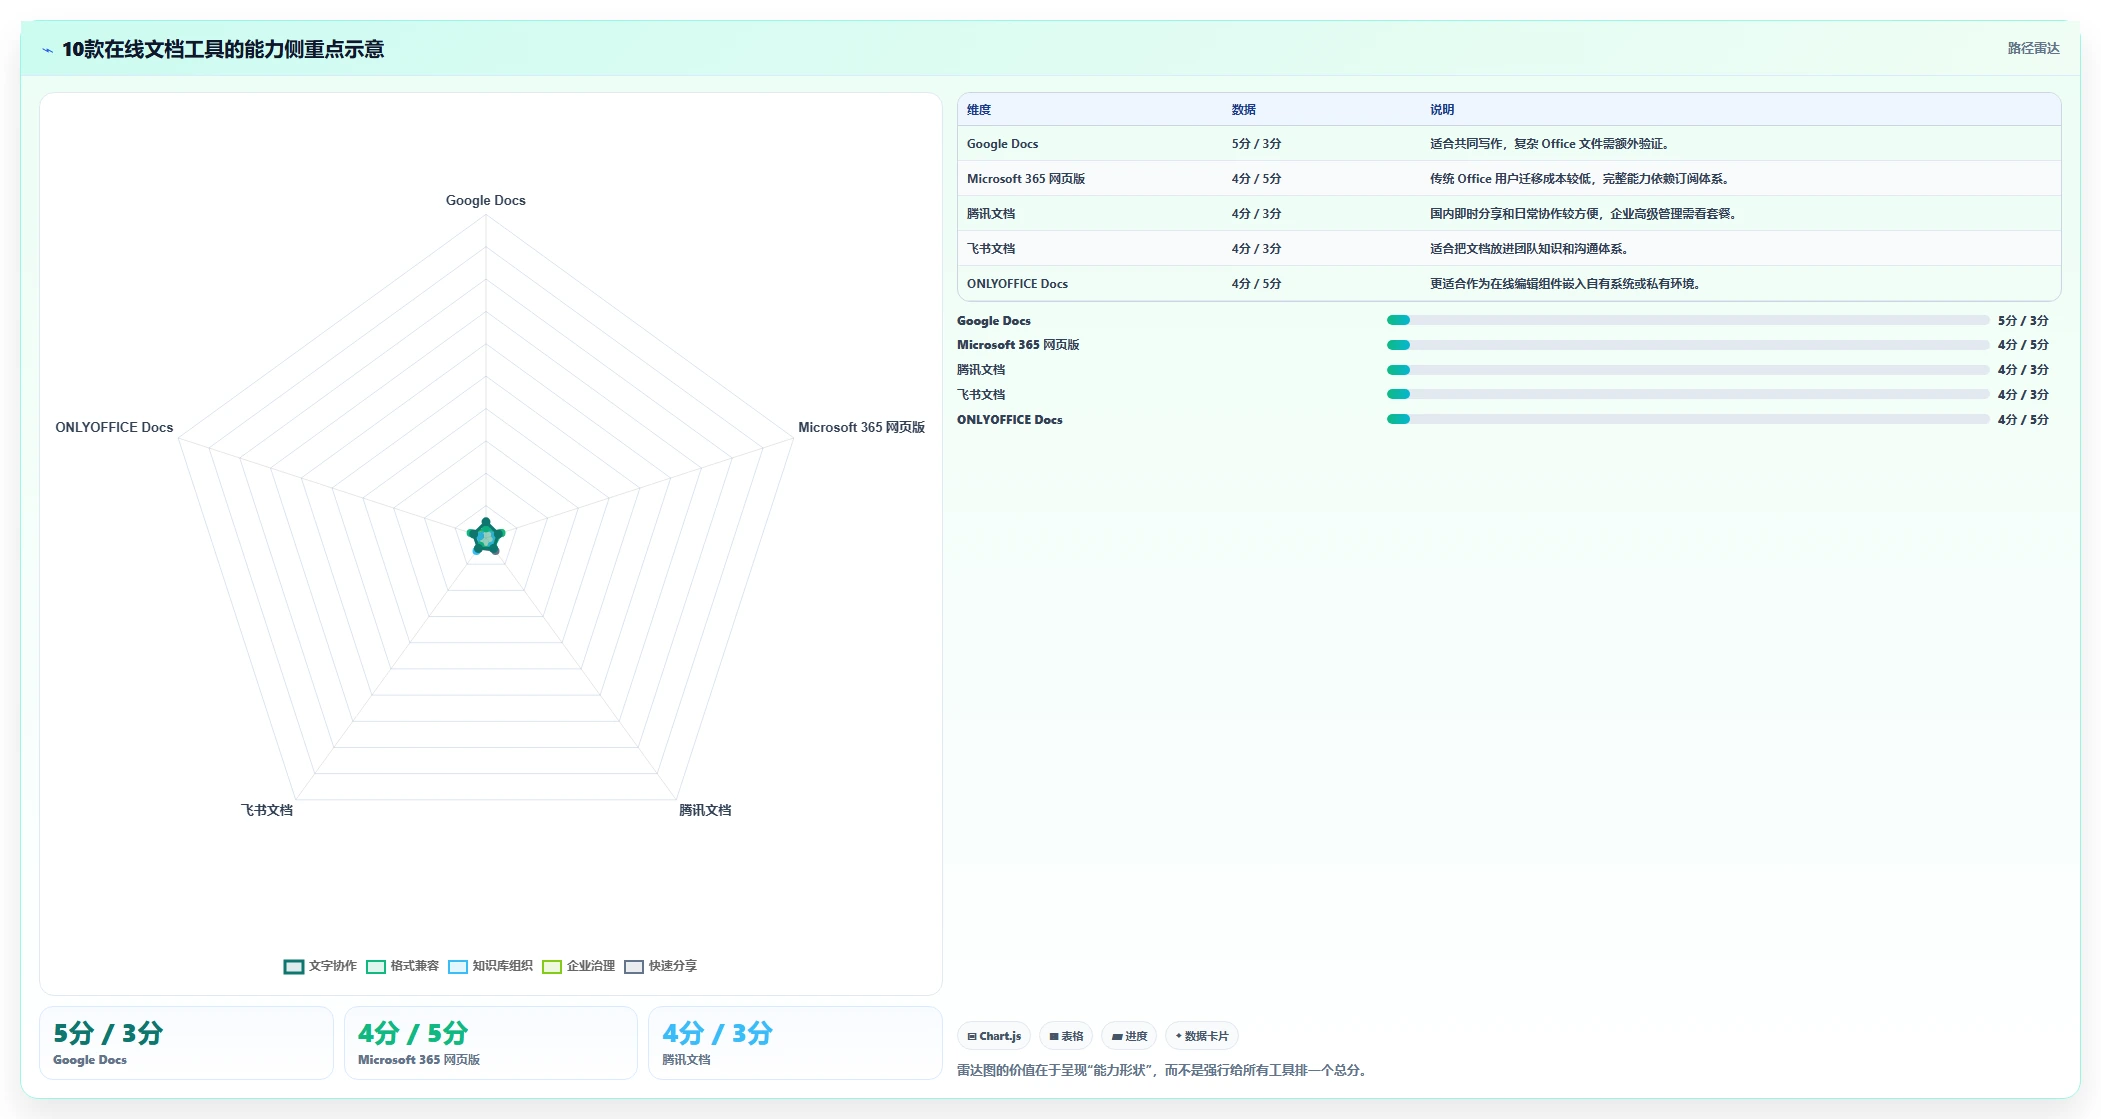
Task: Click 更适合作为在线编辑组件 description cell
Action: 1565,284
